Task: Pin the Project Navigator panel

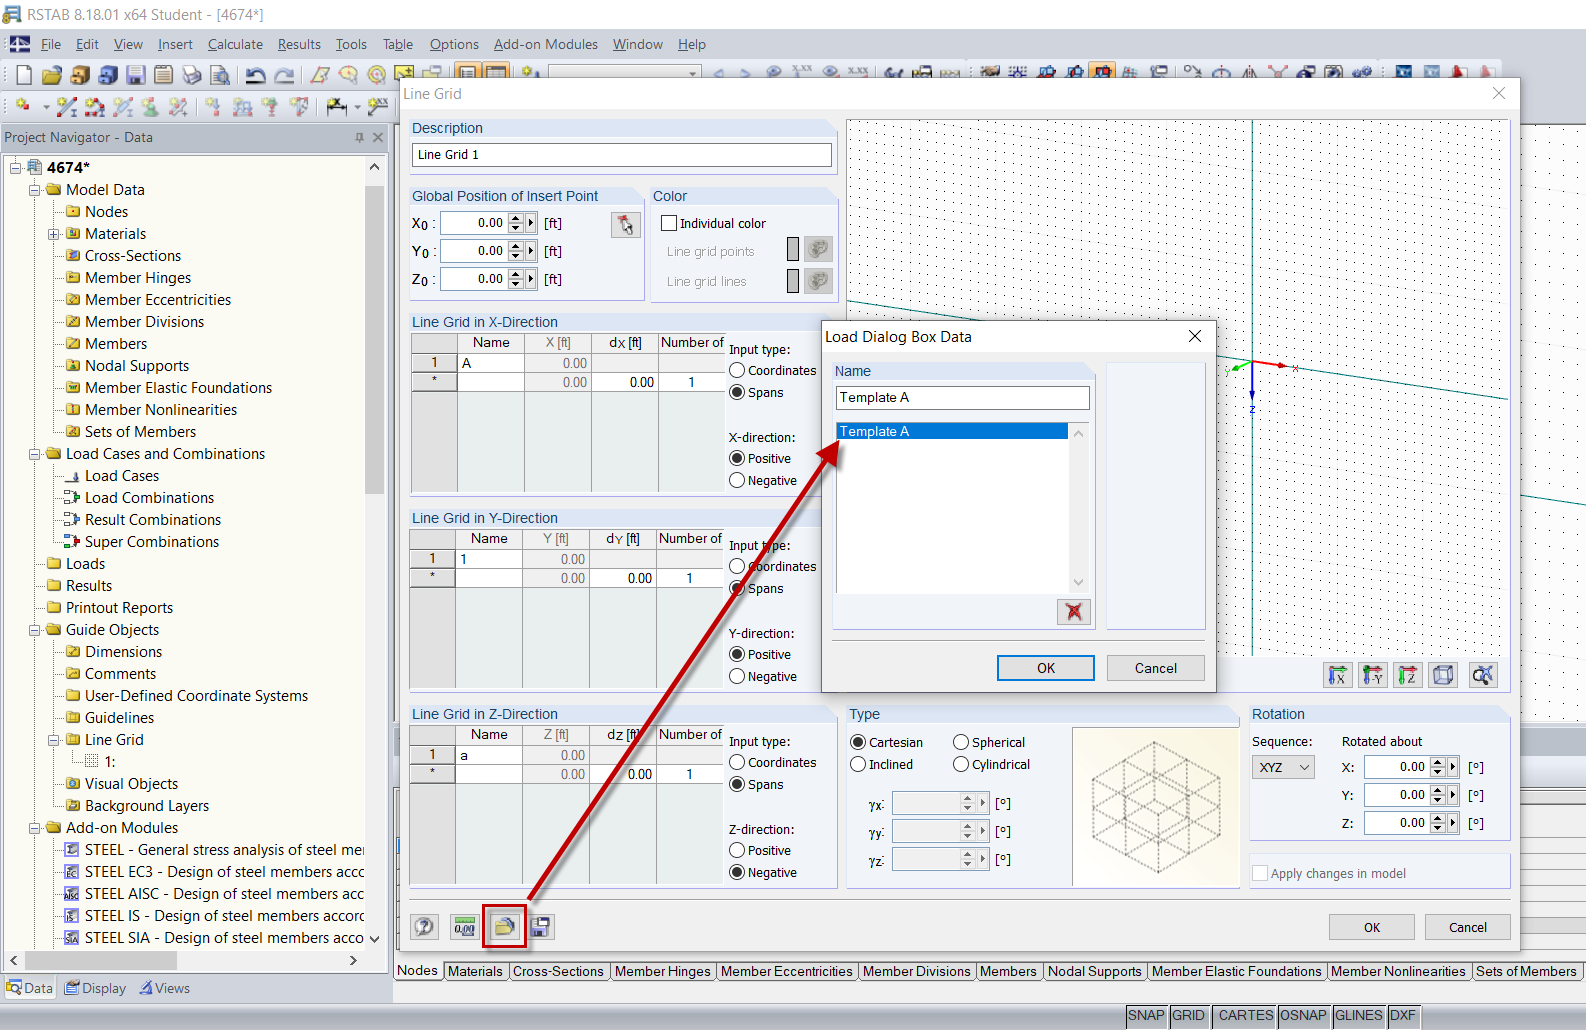Action: pos(360,137)
